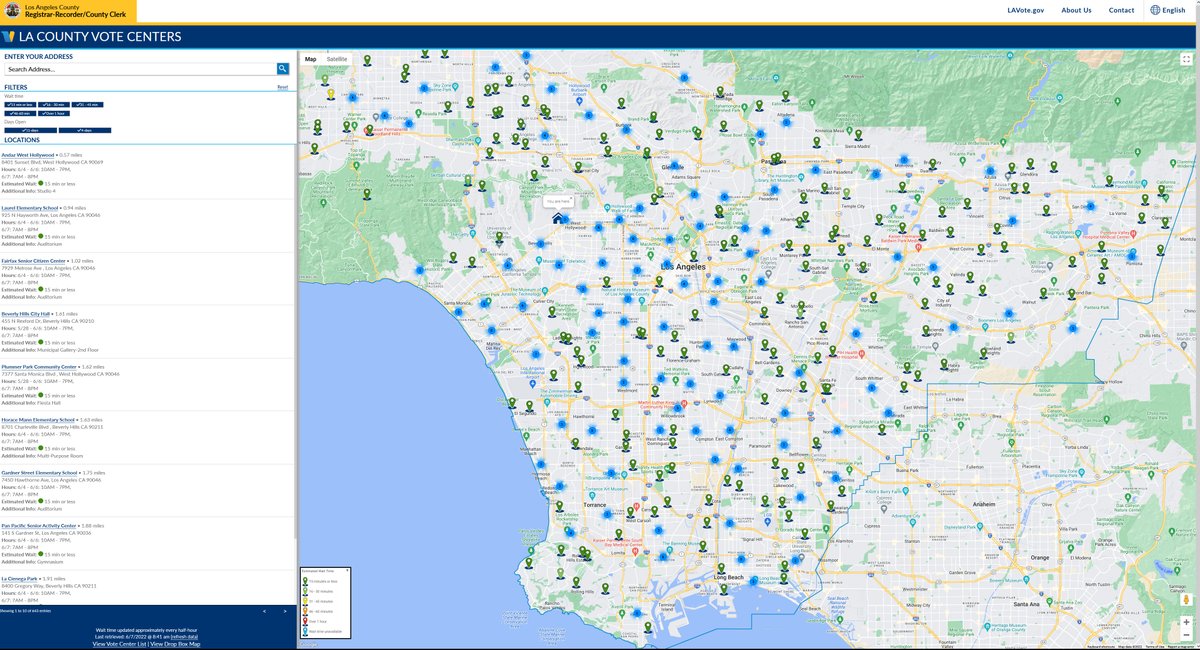Image resolution: width=1200 pixels, height=650 pixels.
Task: Click the 'Last retrieved: 6/7/2022' text
Action: click(132, 637)
